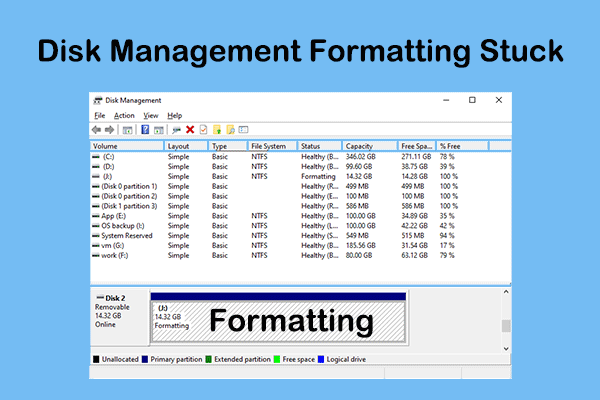Viewport: 600px width, 400px height.
Task: Click the folder with magnifier icon
Action: [230, 130]
